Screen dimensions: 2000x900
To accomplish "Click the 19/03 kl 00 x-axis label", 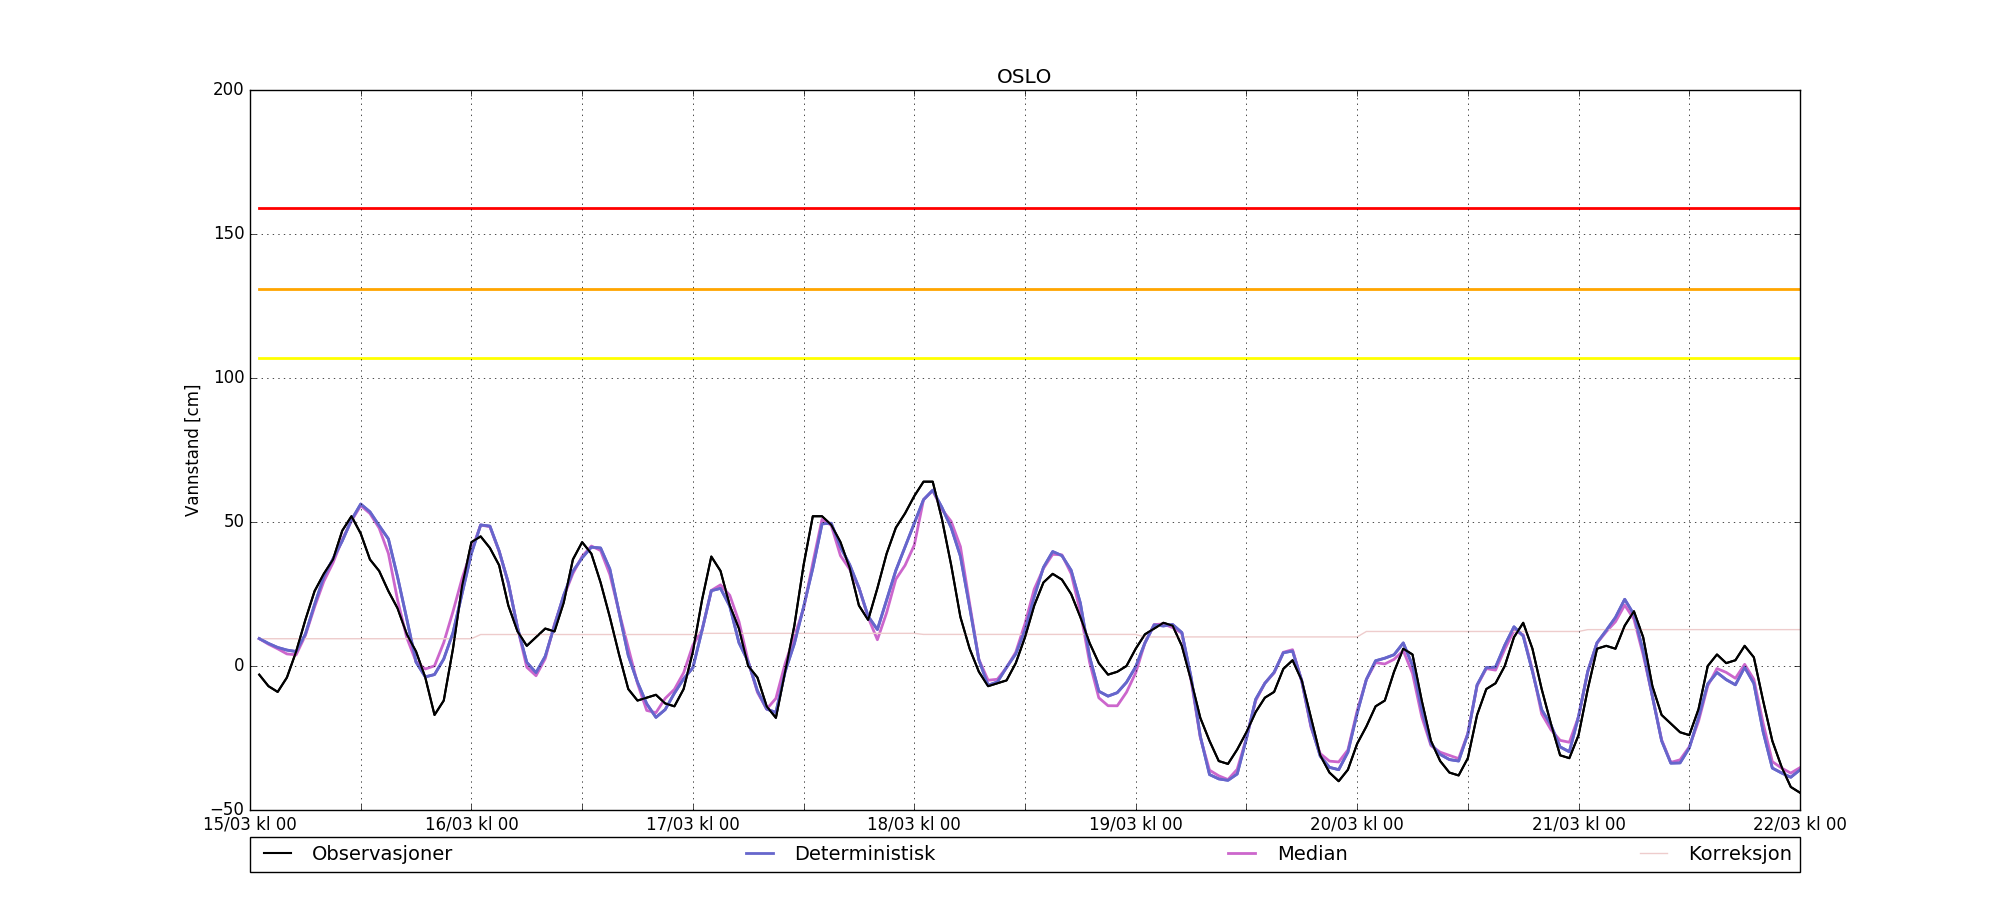I will (1136, 825).
